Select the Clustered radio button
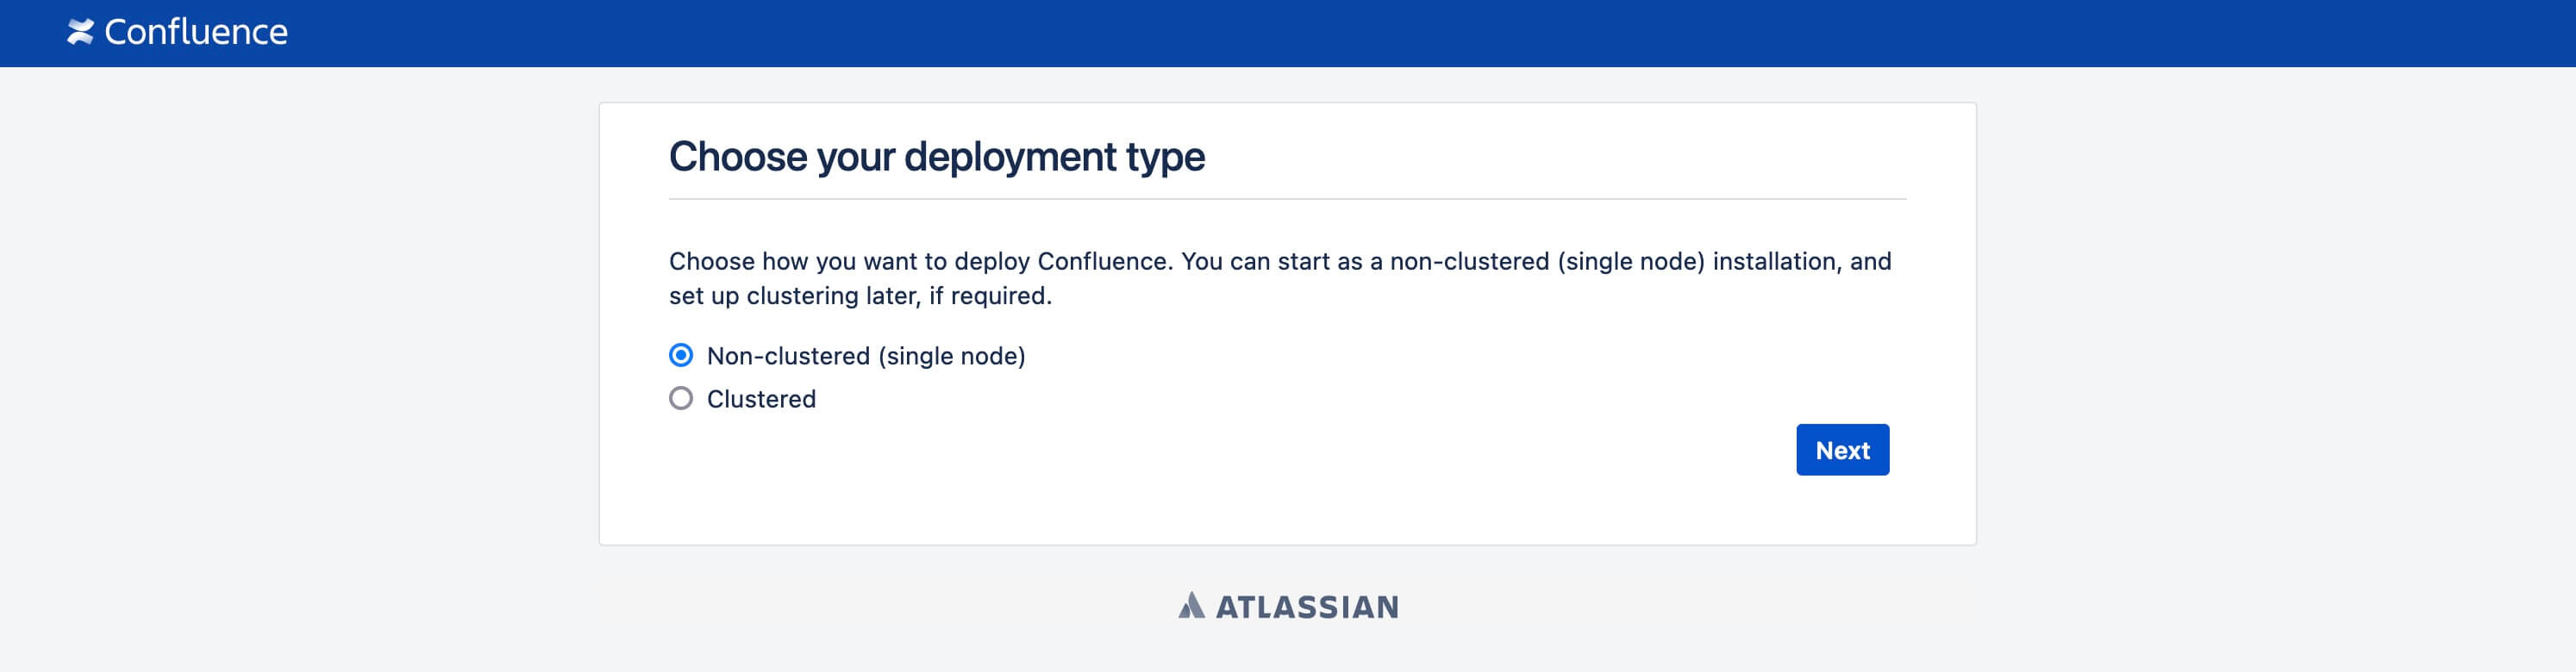The width and height of the screenshot is (2576, 672). pyautogui.click(x=681, y=398)
